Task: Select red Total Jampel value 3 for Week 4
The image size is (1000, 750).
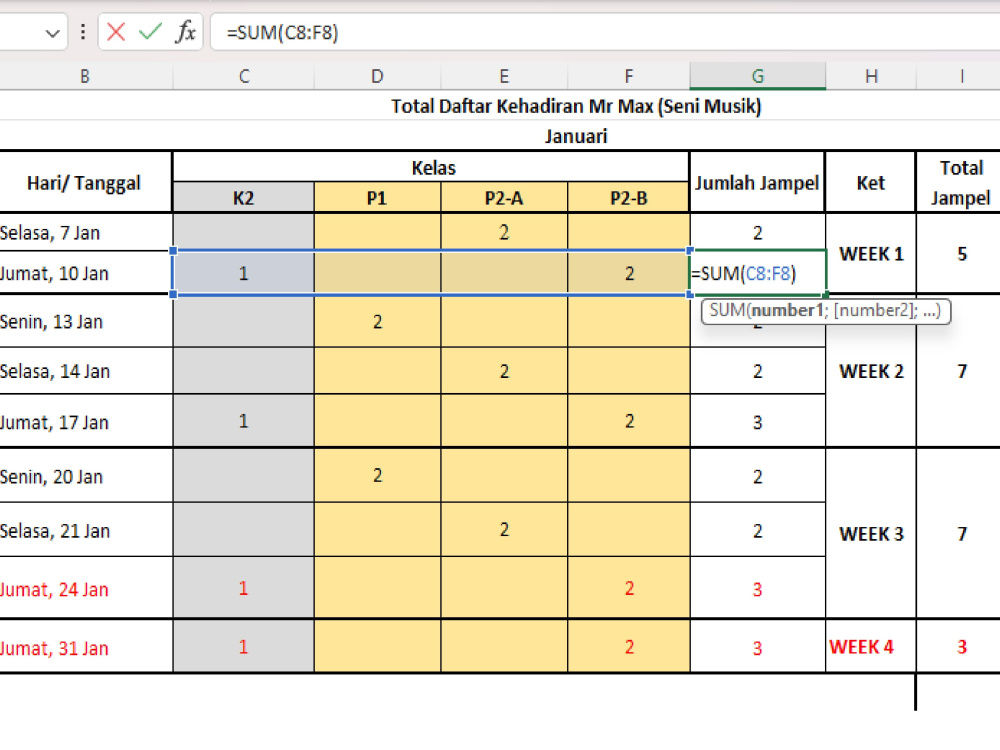Action: click(961, 647)
